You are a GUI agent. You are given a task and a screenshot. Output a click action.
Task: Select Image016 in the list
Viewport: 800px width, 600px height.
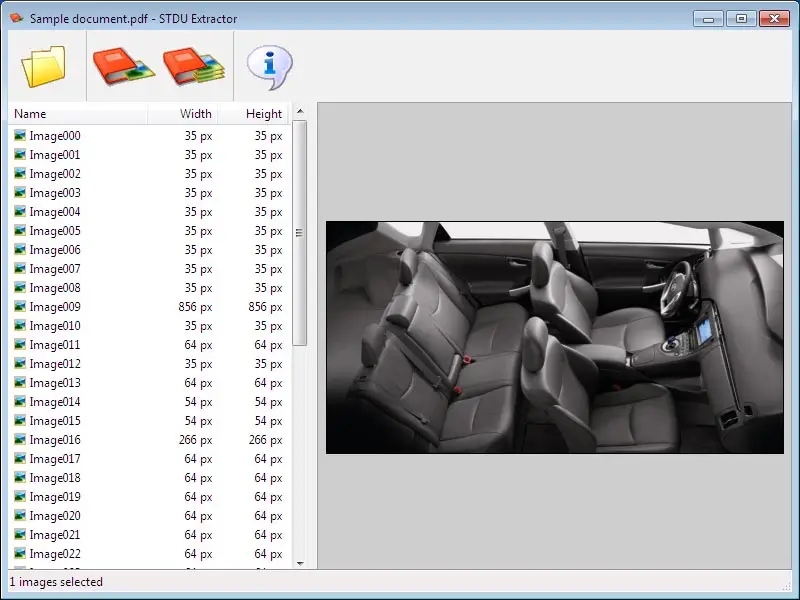click(x=149, y=440)
